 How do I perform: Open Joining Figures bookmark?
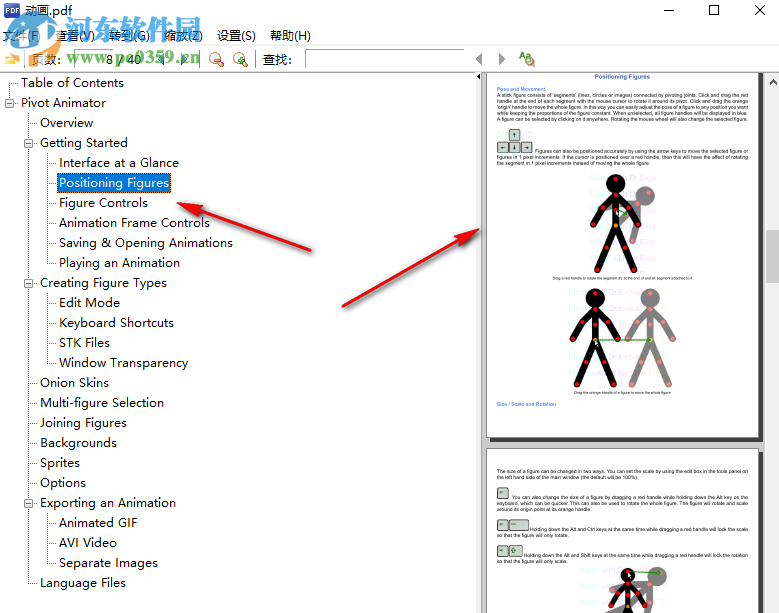tap(83, 423)
